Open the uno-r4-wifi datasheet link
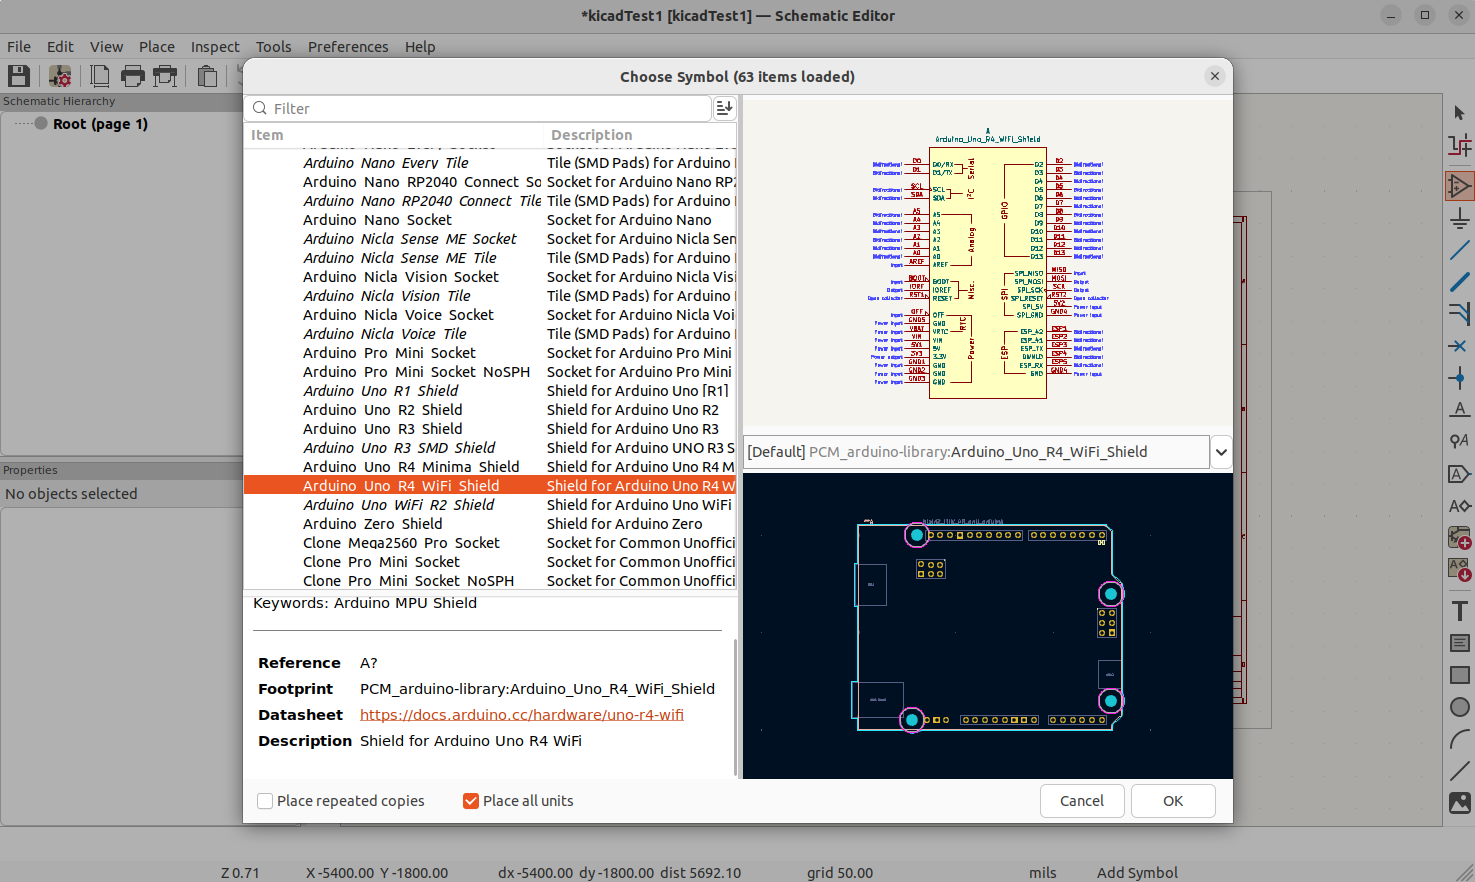The height and width of the screenshot is (882, 1475). pyautogui.click(x=522, y=715)
